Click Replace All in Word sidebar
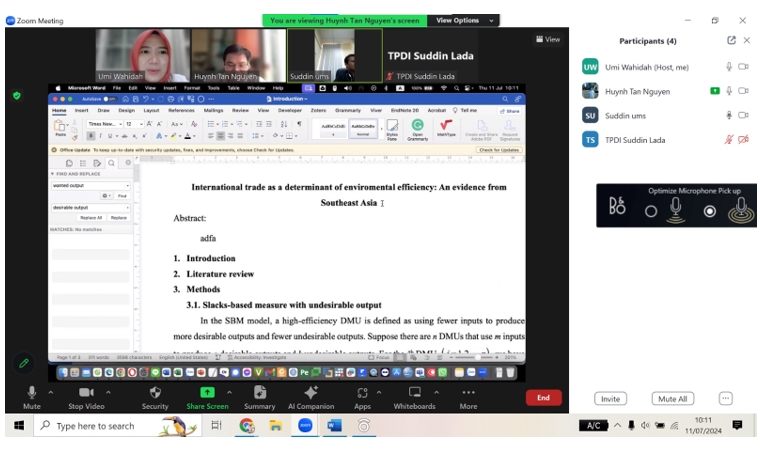The image size is (760, 469). (91, 218)
